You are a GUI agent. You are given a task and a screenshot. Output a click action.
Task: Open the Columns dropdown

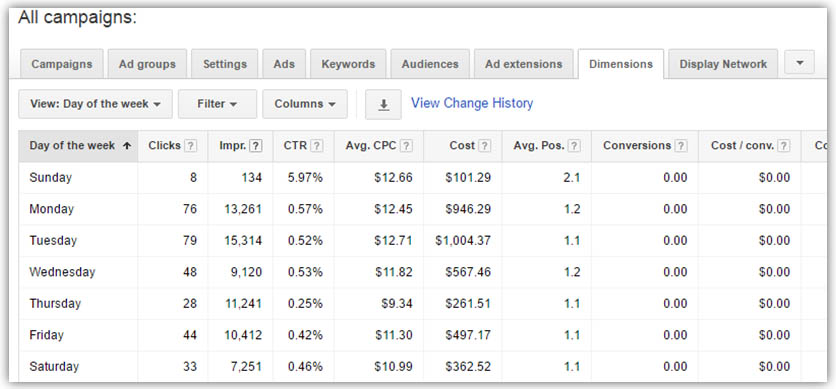point(305,104)
